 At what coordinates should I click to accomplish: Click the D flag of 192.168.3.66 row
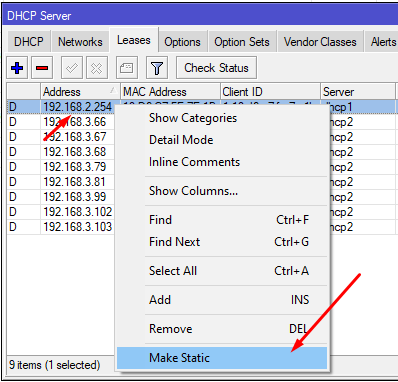pyautogui.click(x=13, y=122)
